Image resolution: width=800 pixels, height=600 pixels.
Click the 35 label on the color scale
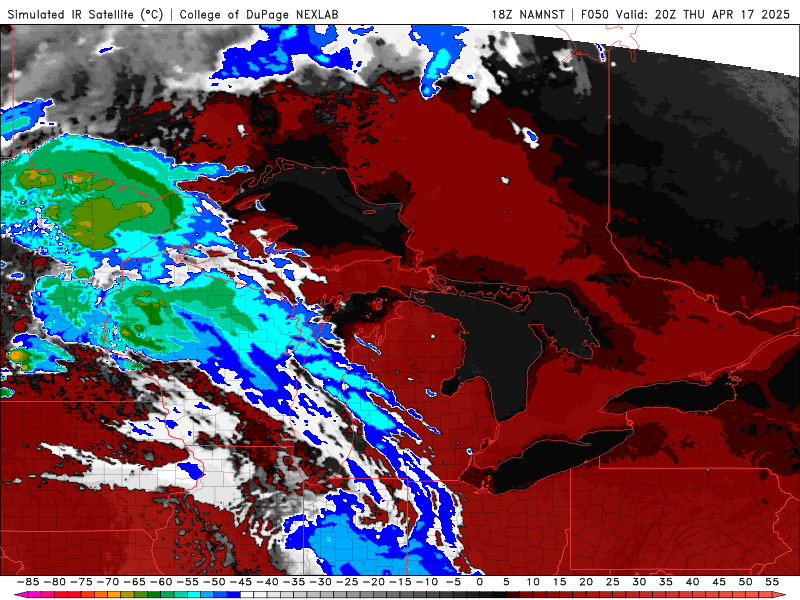666,582
